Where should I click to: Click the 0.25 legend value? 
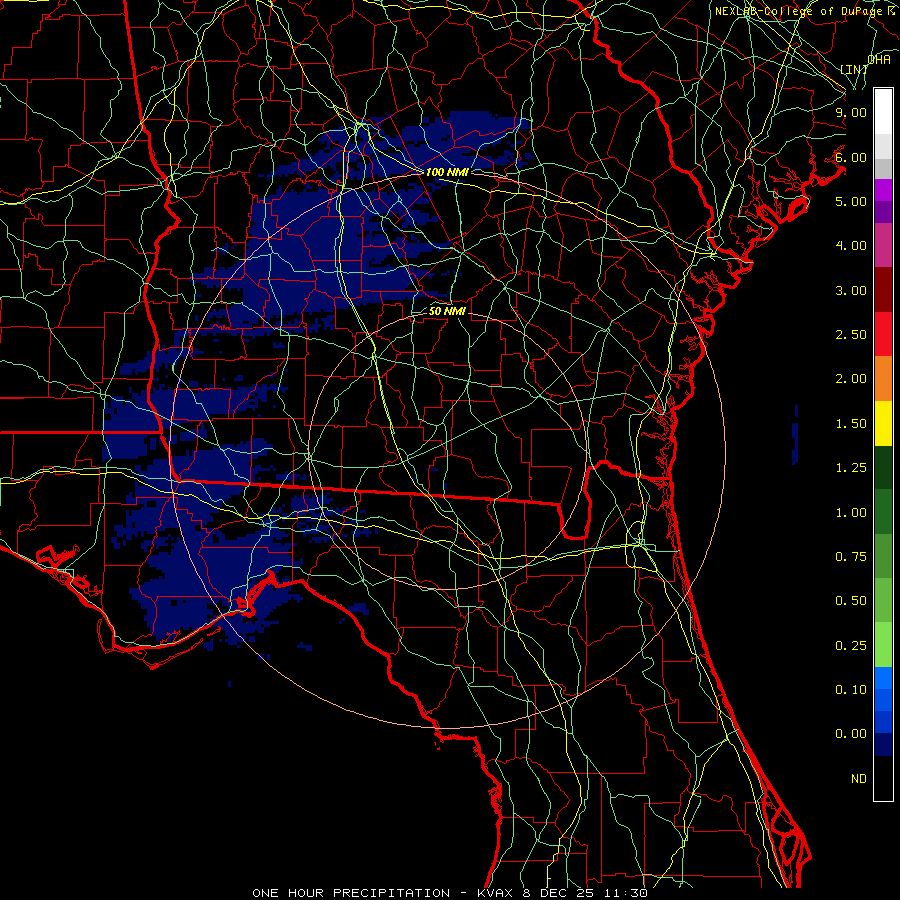tap(851, 646)
